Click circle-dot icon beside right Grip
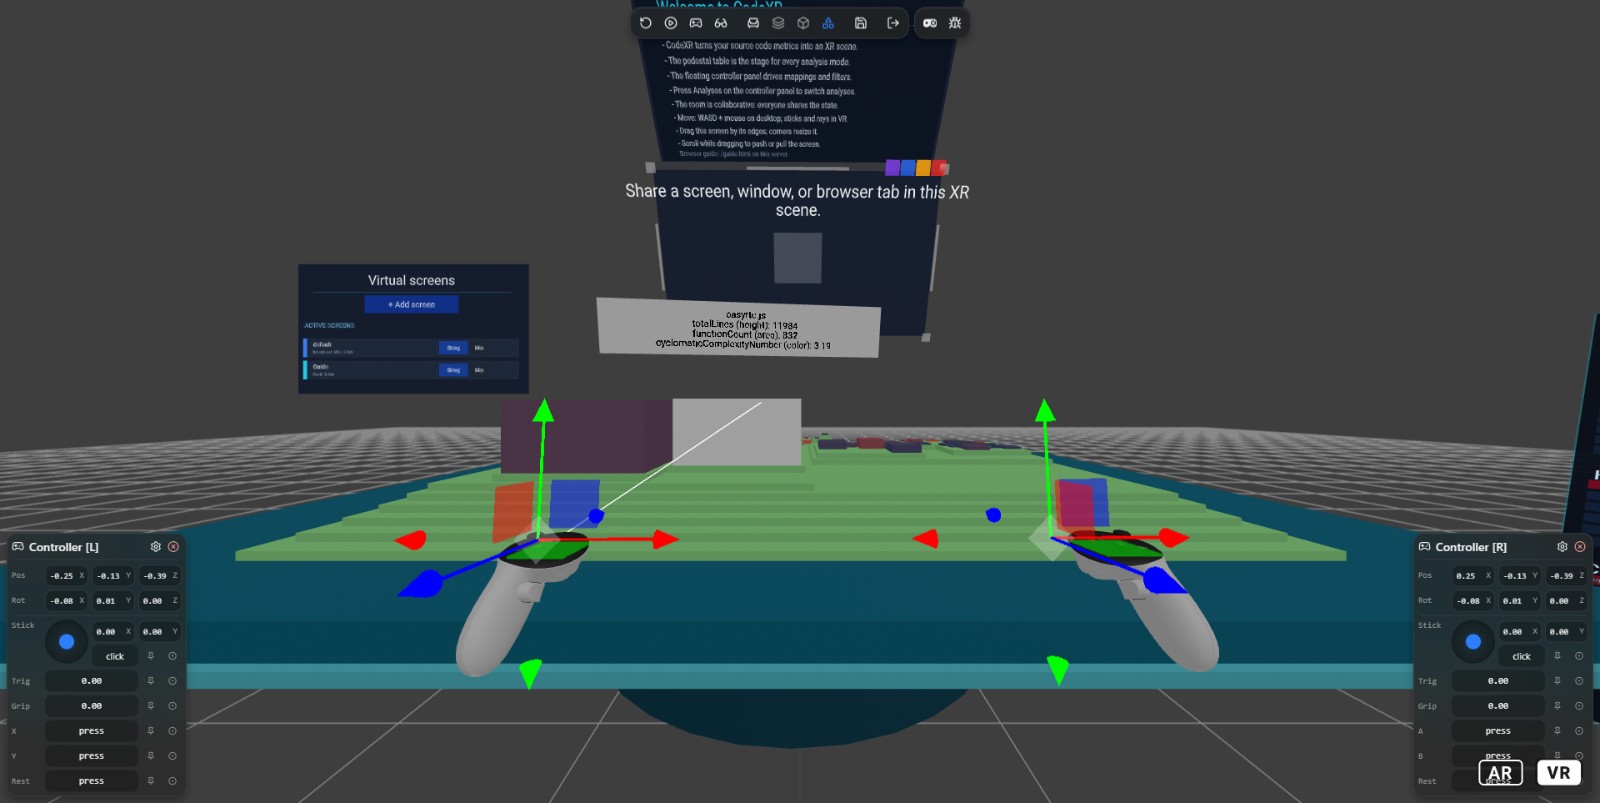 (x=1579, y=706)
